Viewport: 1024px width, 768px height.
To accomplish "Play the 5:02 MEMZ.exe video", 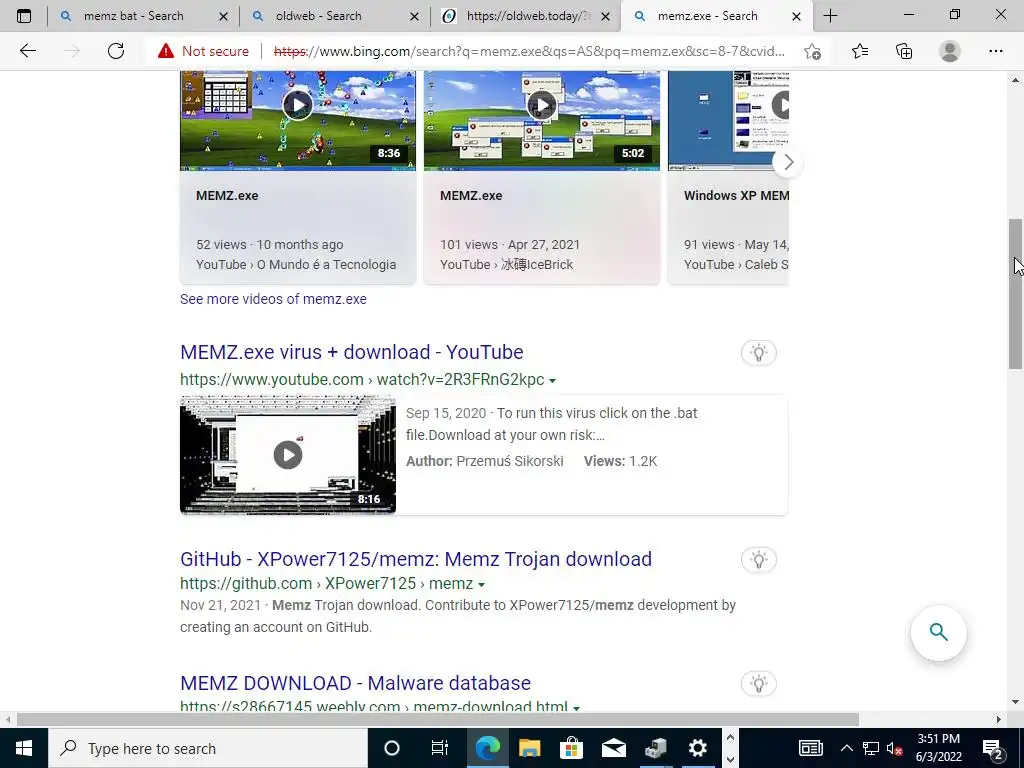I will [541, 105].
